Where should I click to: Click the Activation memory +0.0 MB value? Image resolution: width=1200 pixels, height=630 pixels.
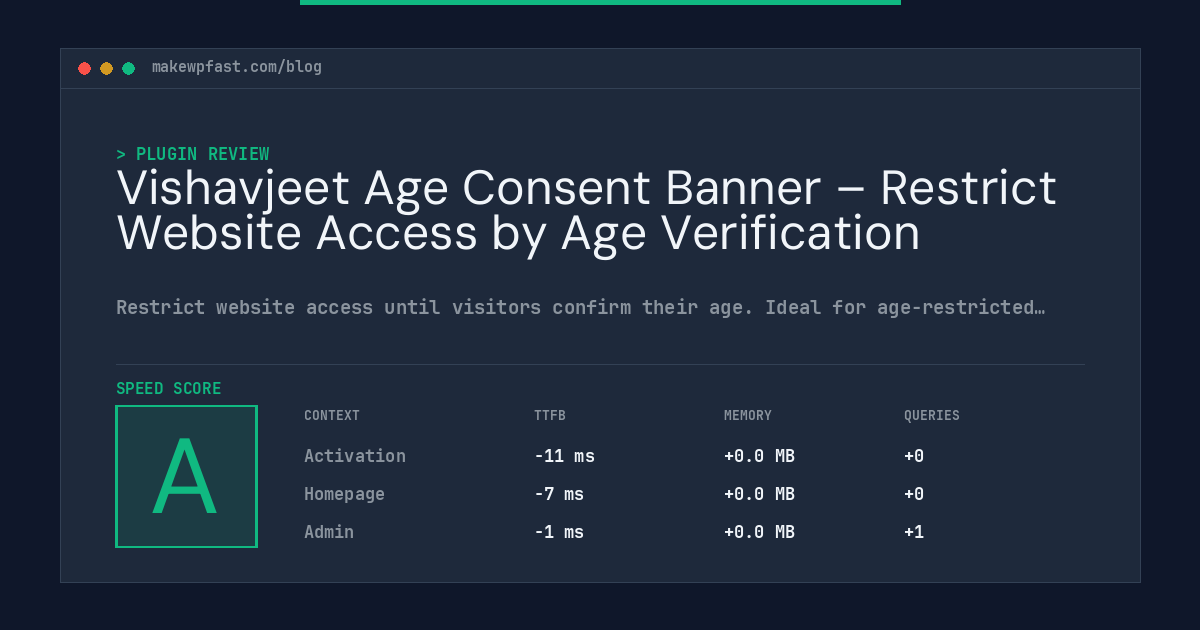(759, 456)
